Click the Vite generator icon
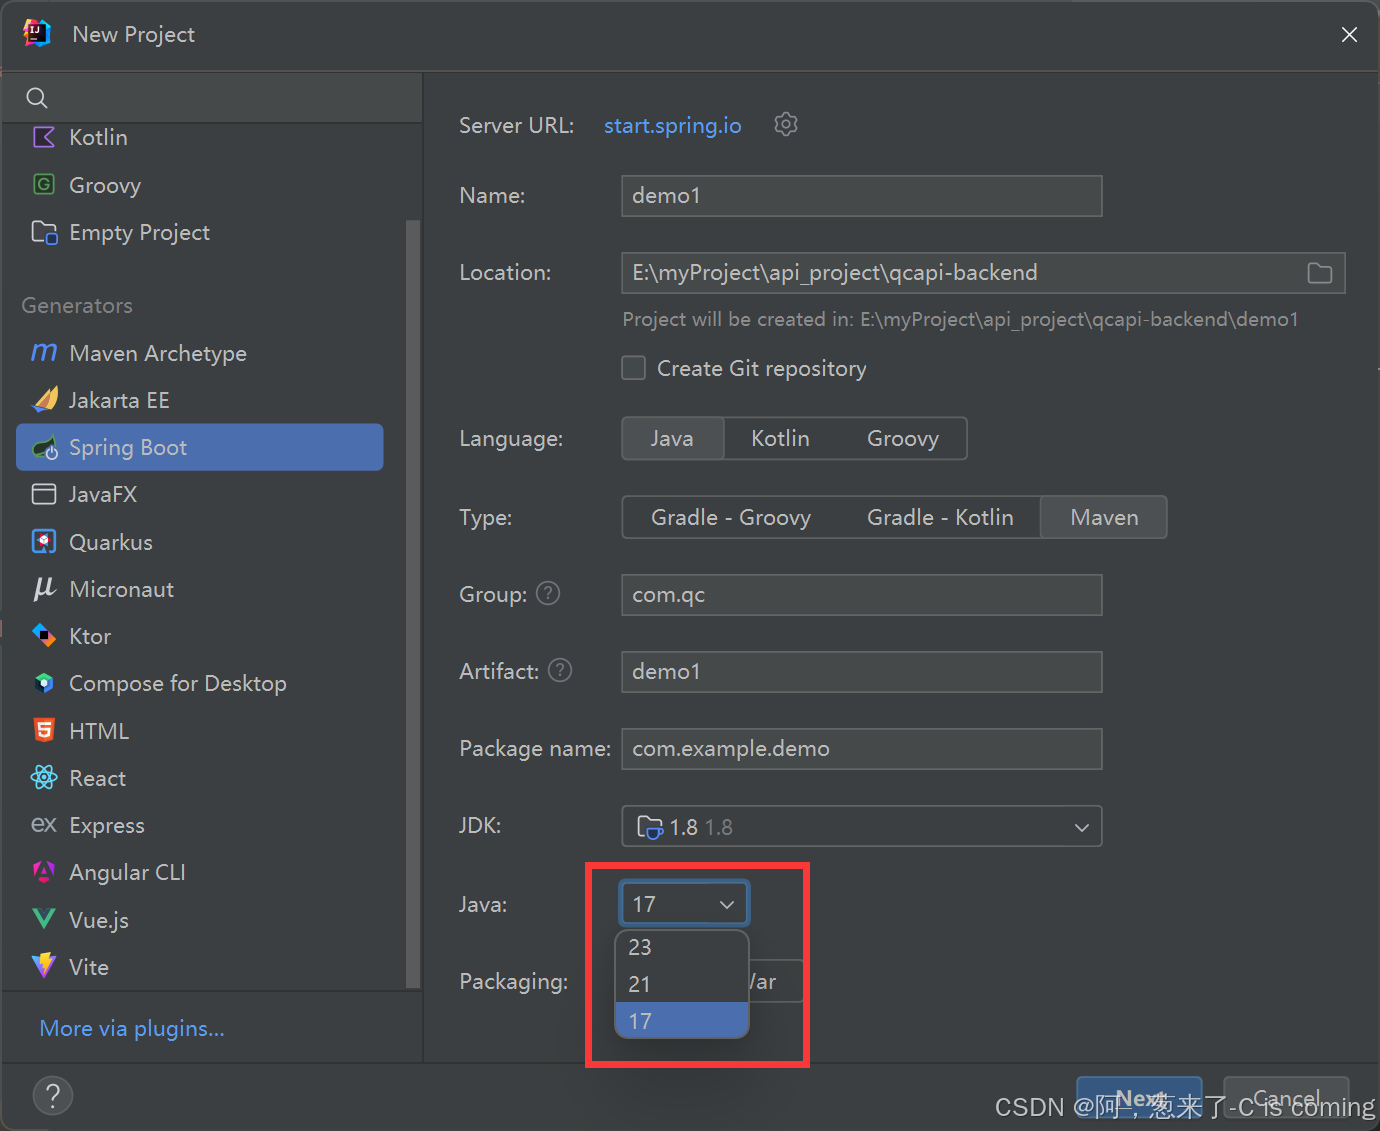The image size is (1380, 1131). click(44, 966)
